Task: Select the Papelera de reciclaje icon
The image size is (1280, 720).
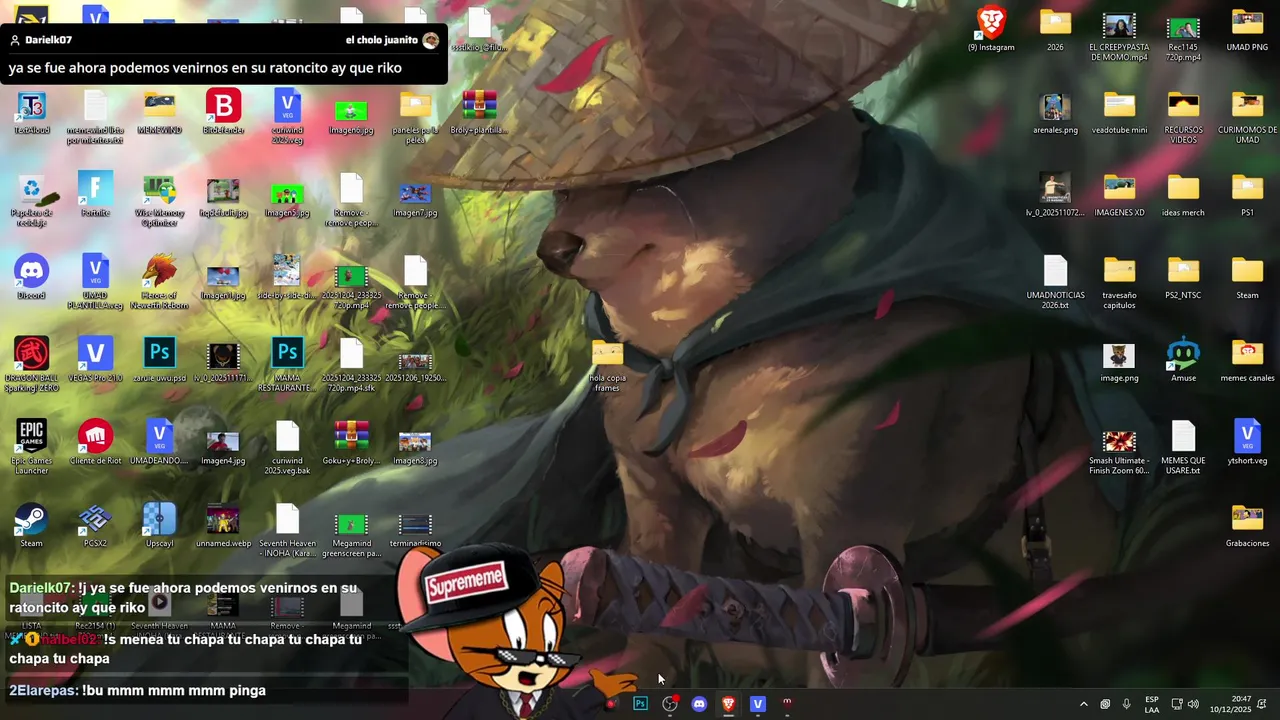Action: (31, 200)
